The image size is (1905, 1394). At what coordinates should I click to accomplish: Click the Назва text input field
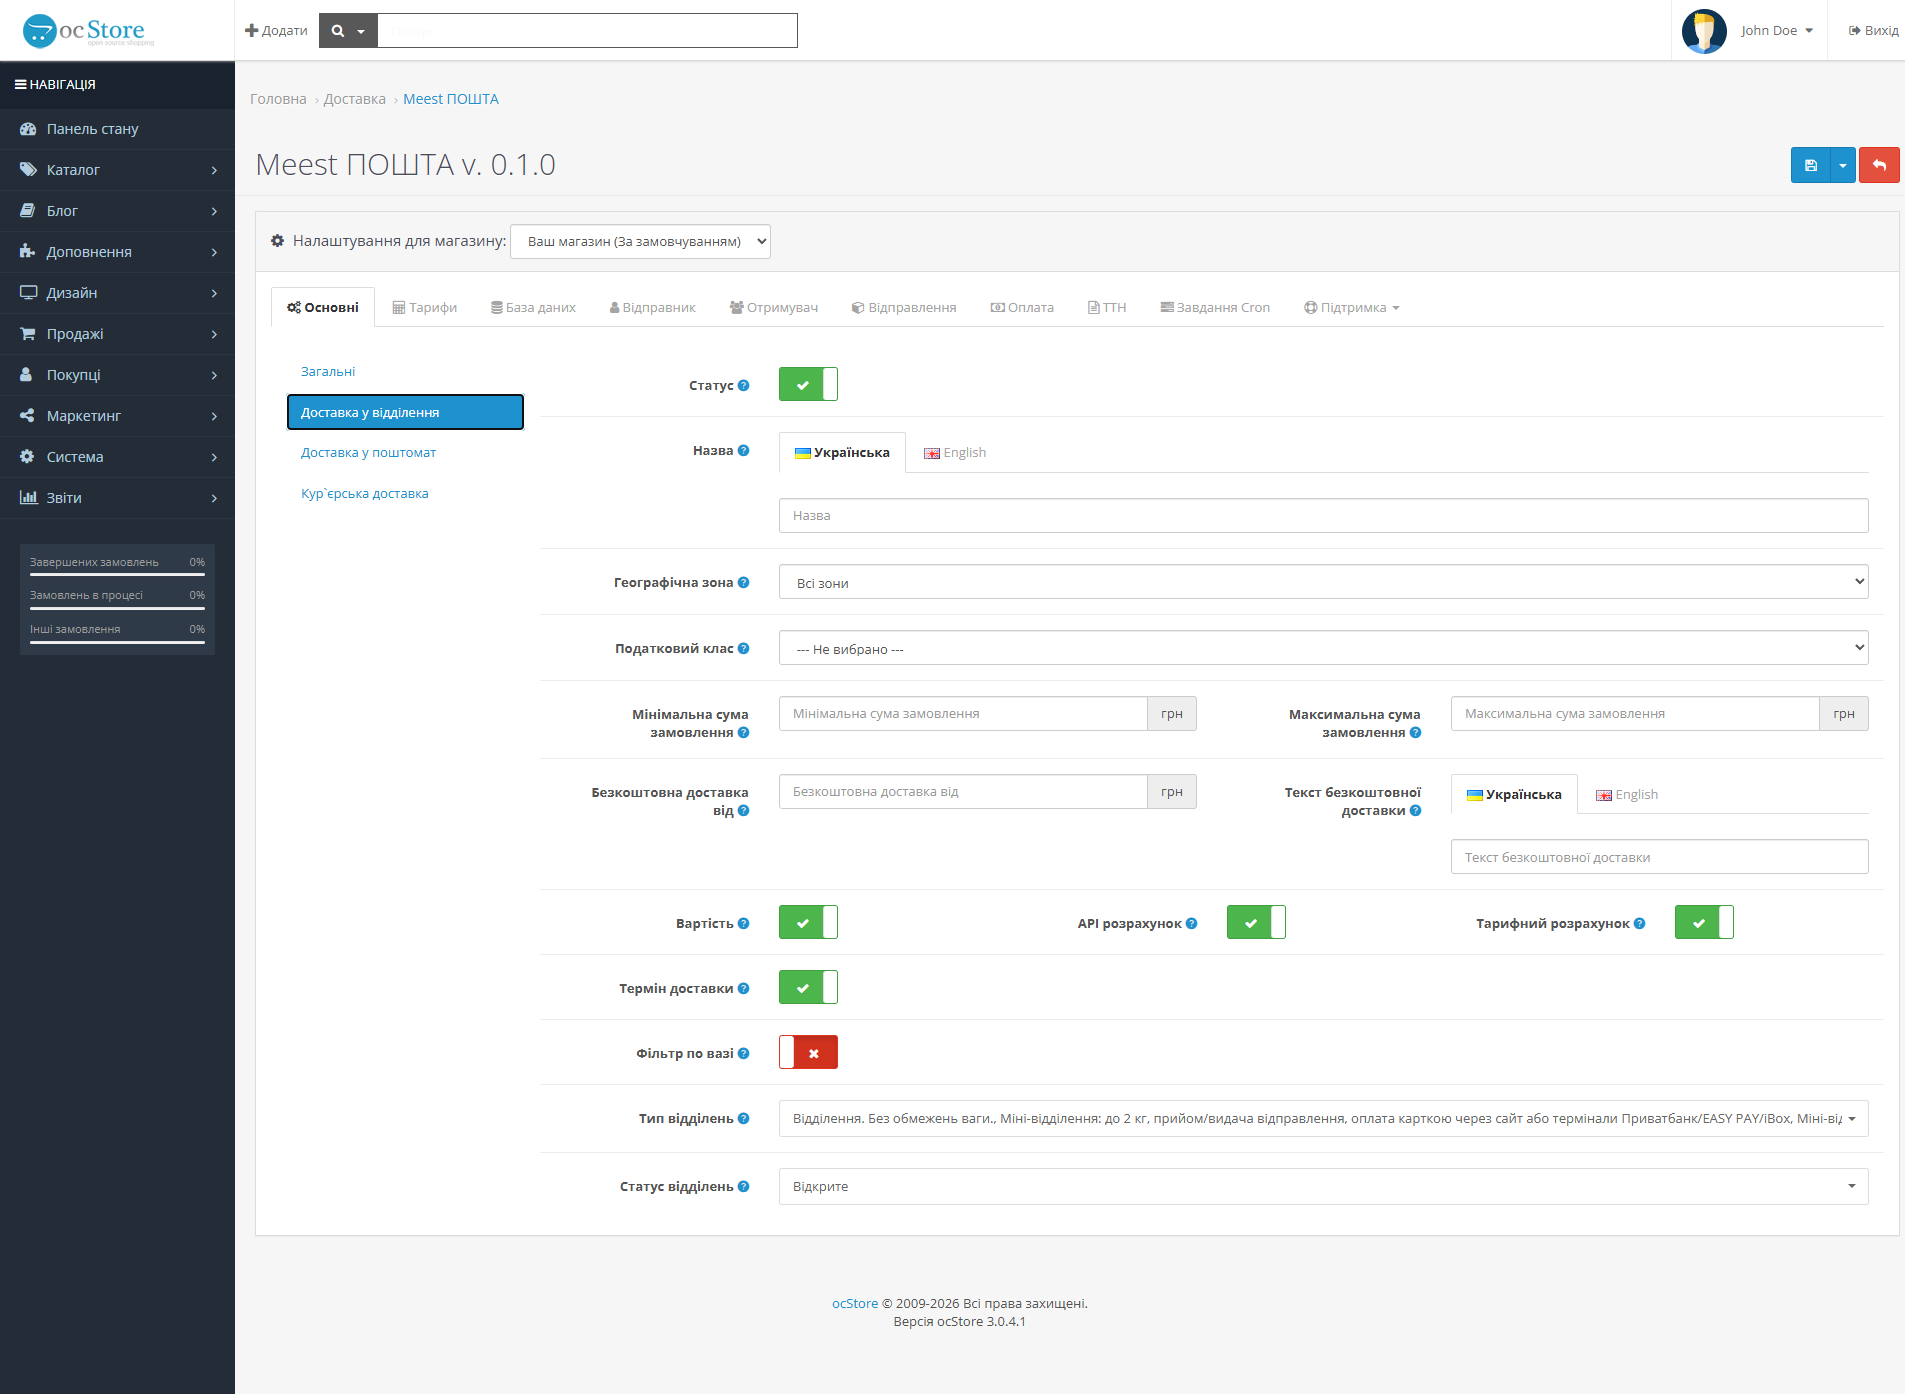(1323, 515)
